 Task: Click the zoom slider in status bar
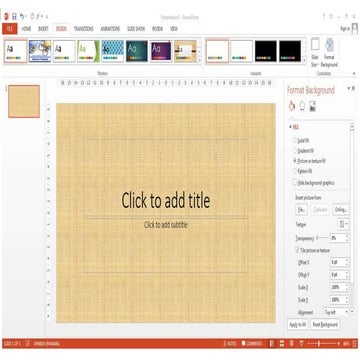point(323,343)
